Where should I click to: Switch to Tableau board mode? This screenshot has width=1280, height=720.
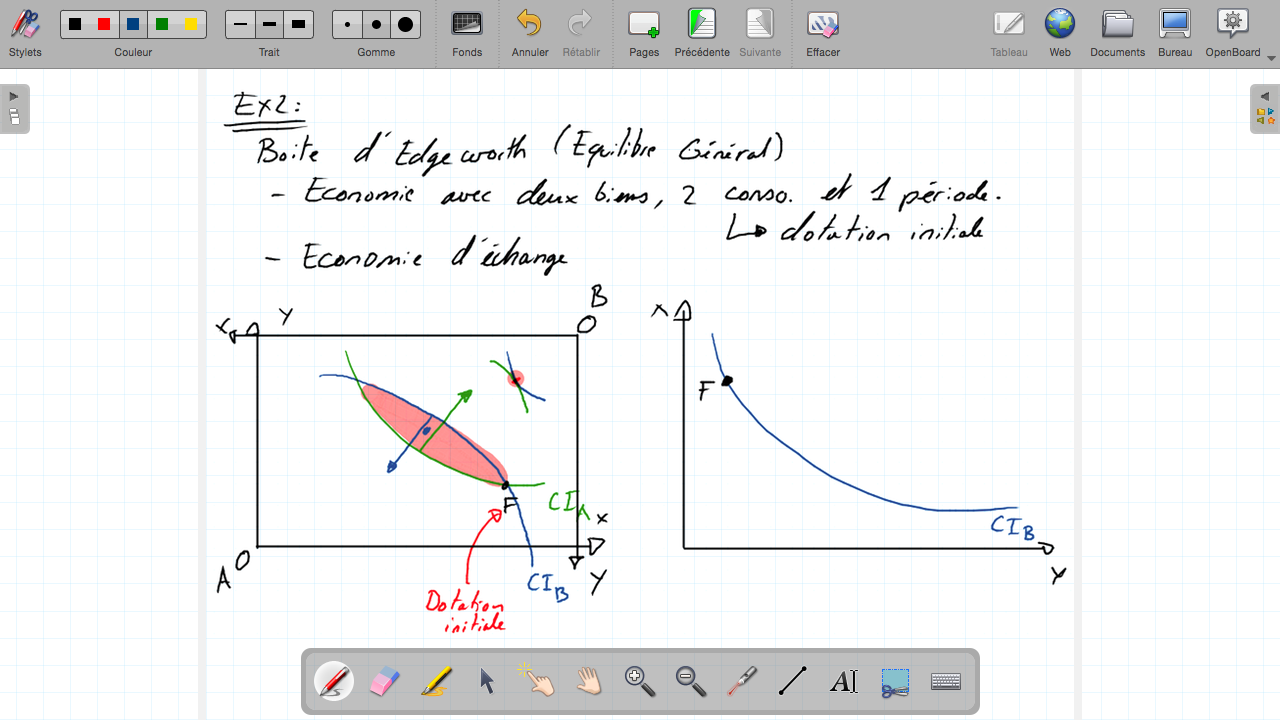(x=1009, y=34)
